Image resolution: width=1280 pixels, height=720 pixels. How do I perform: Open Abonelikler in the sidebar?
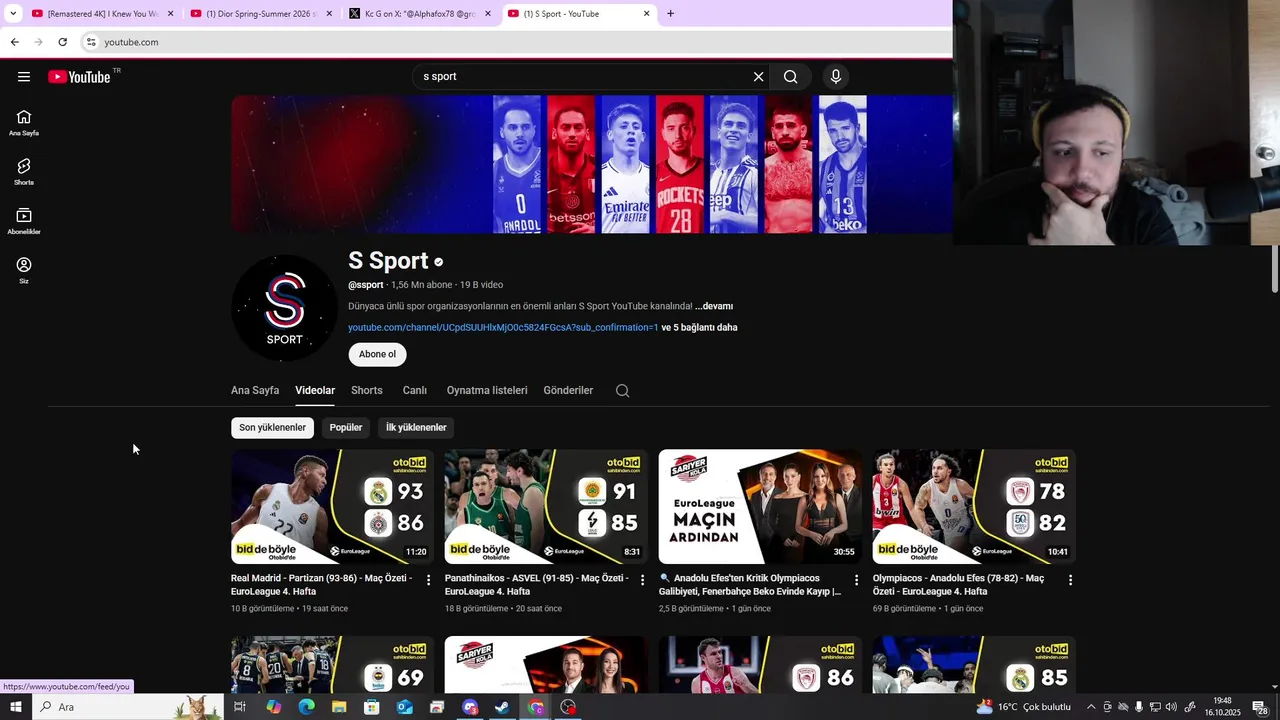click(24, 222)
